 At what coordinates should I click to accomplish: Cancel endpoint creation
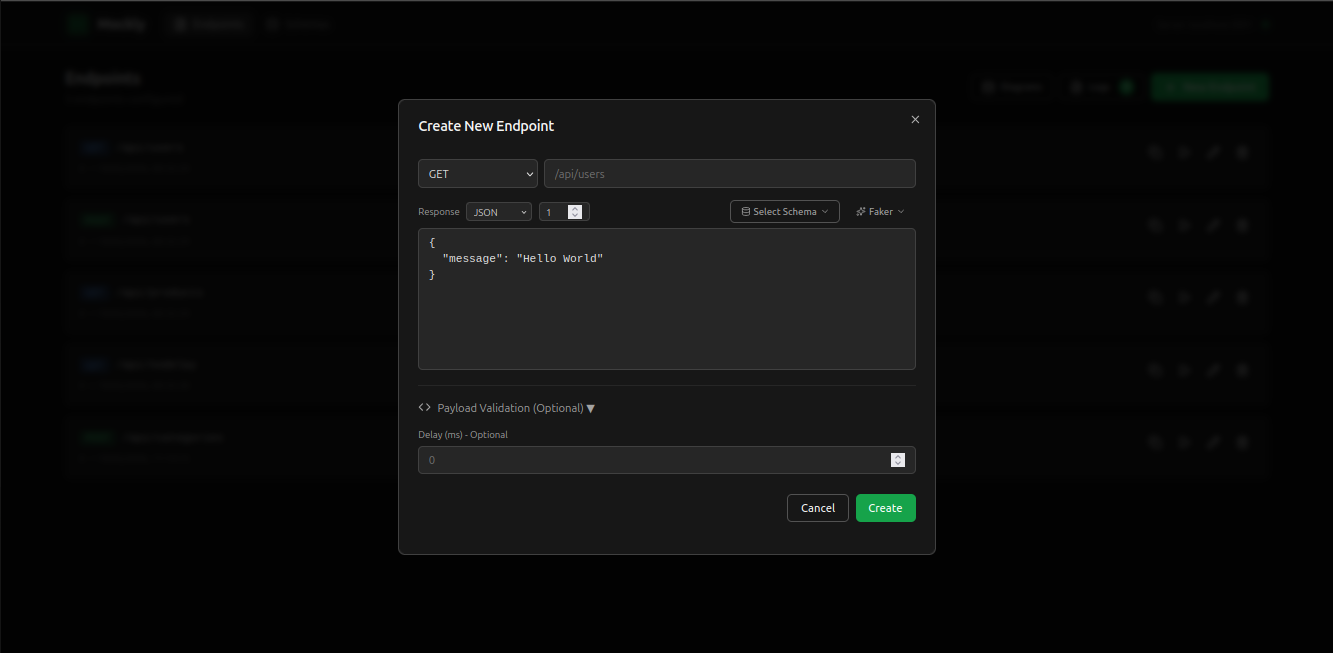click(817, 508)
